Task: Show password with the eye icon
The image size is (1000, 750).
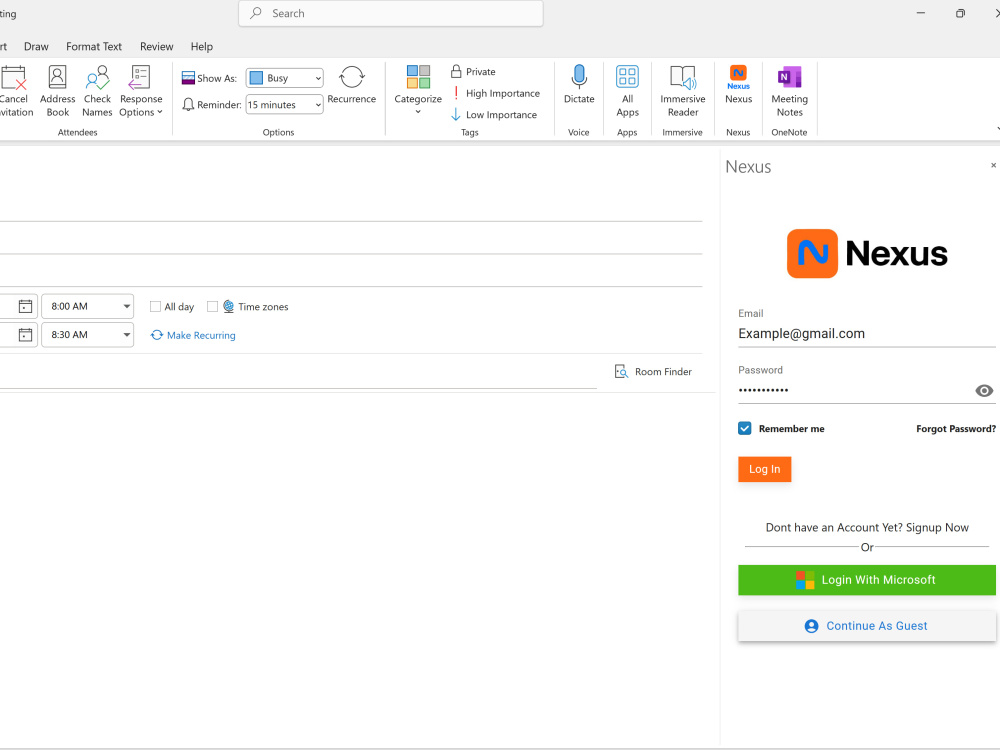Action: click(984, 390)
